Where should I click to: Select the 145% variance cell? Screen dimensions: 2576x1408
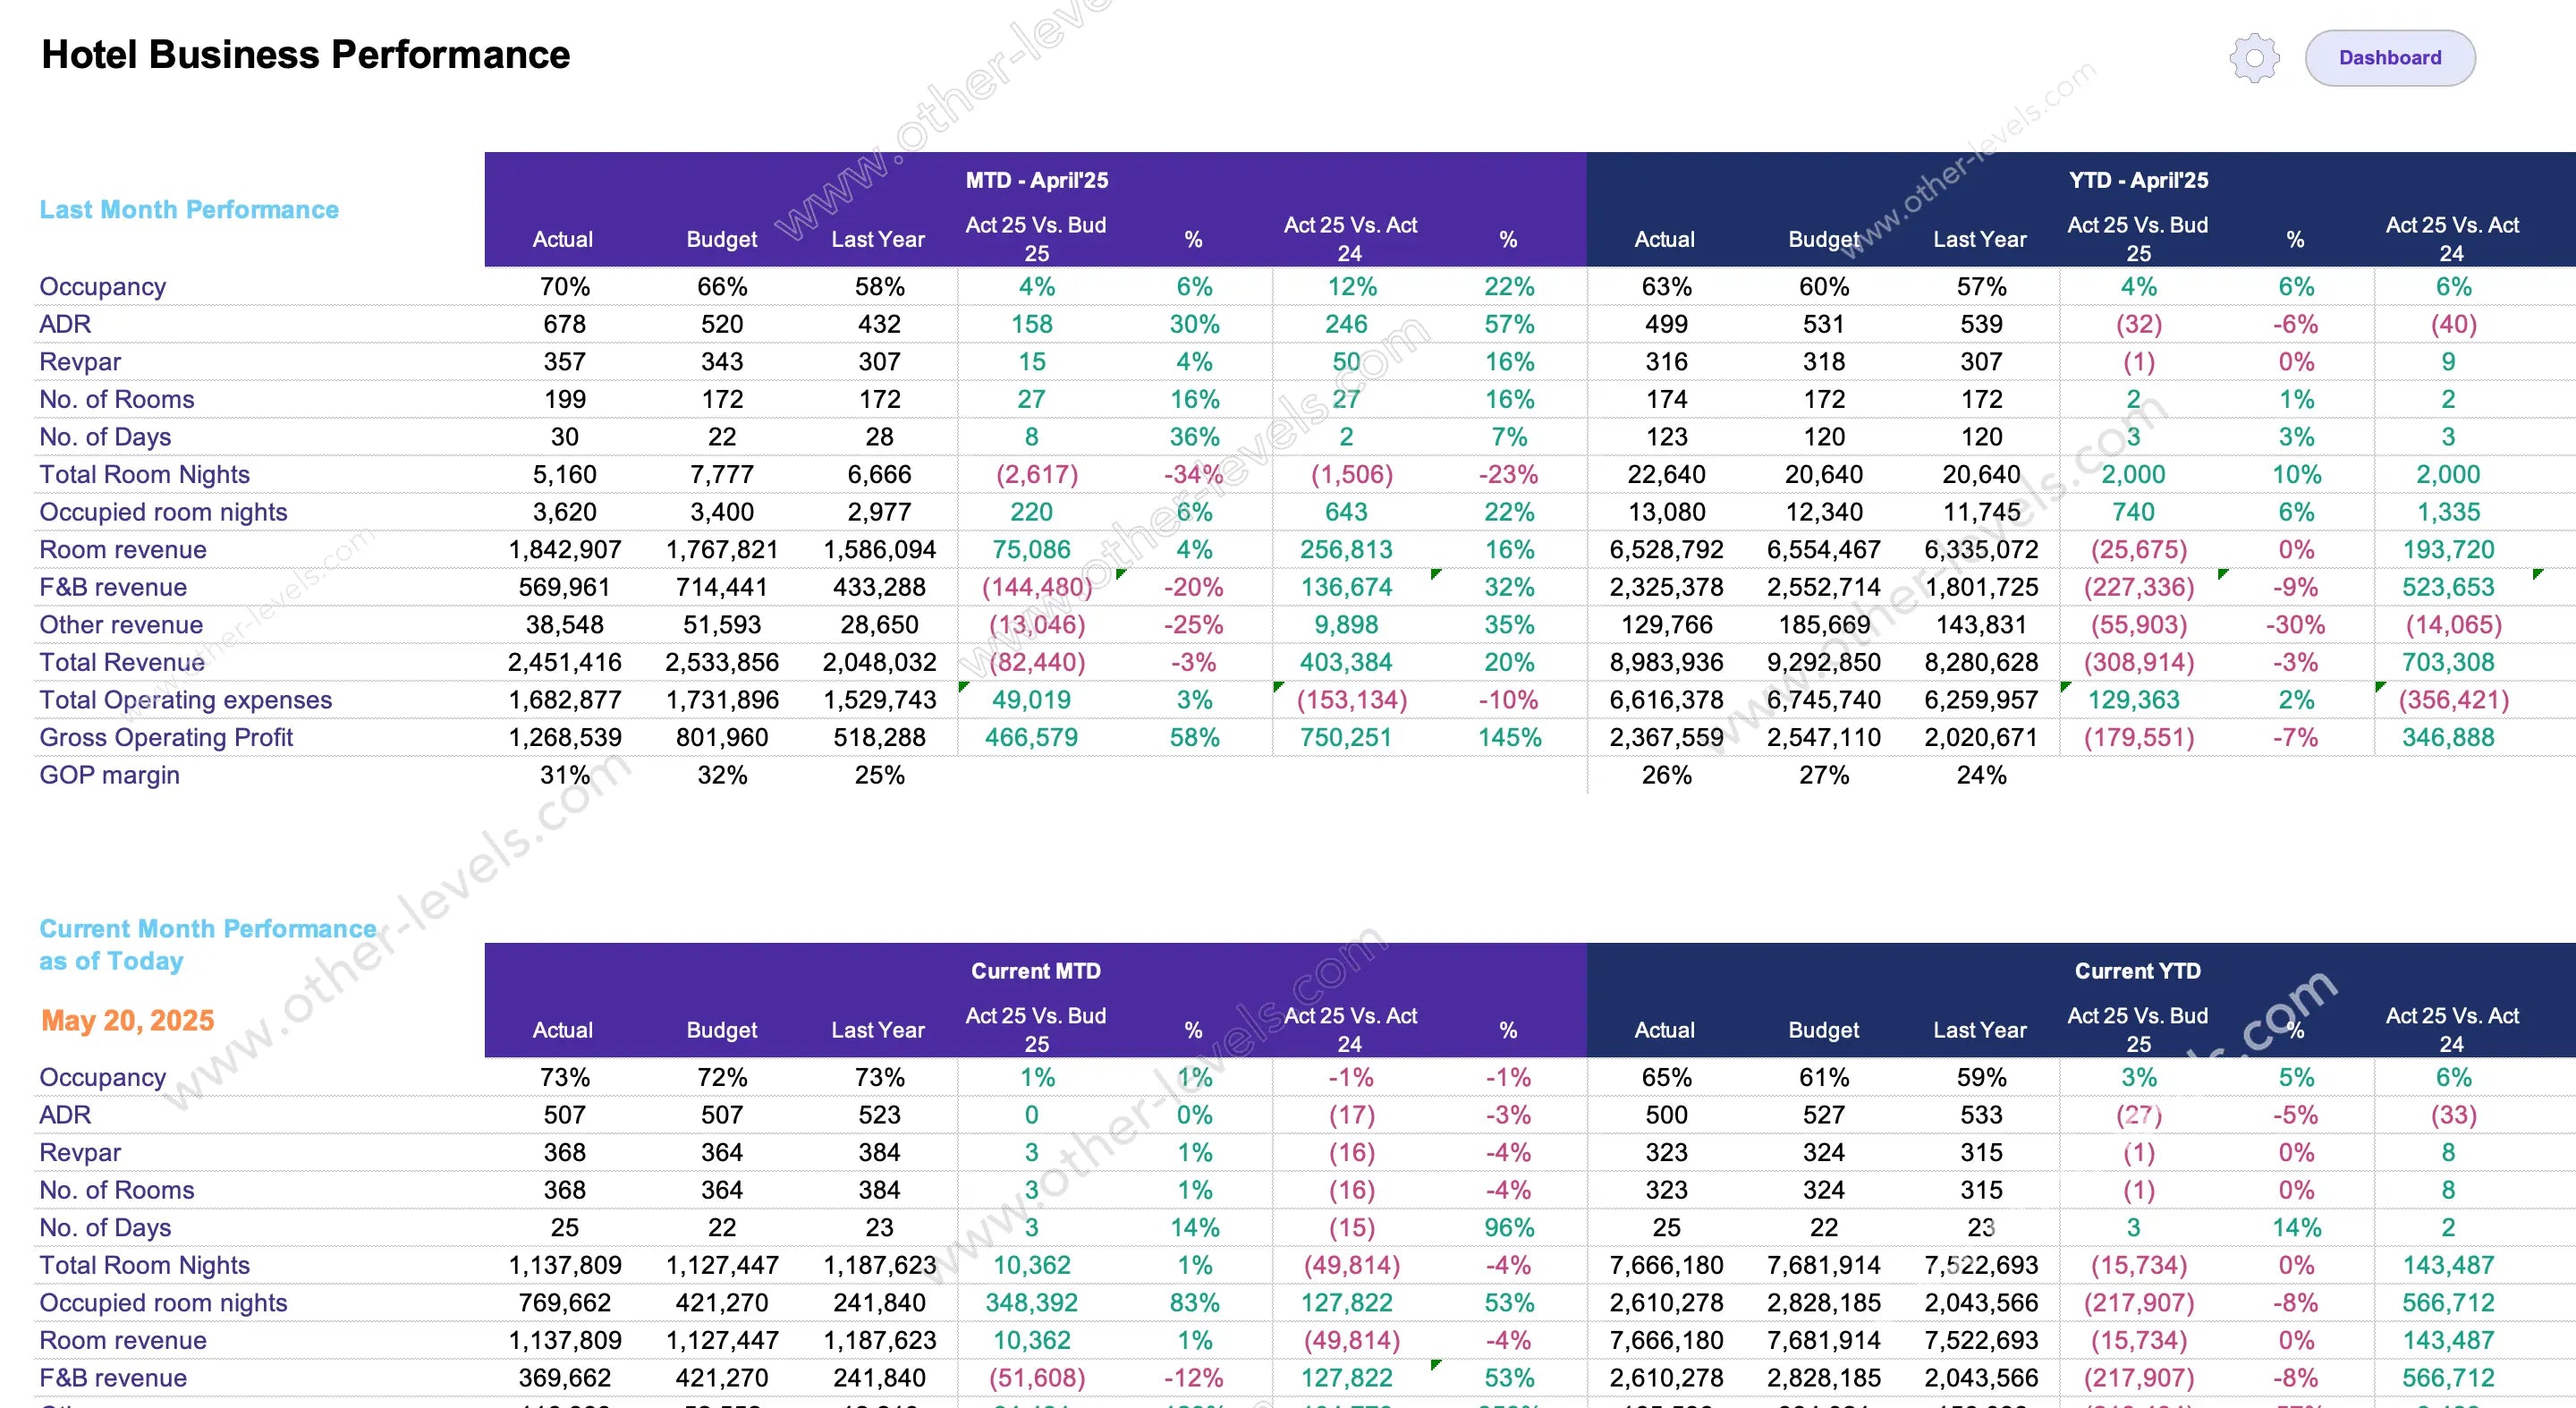[1509, 738]
